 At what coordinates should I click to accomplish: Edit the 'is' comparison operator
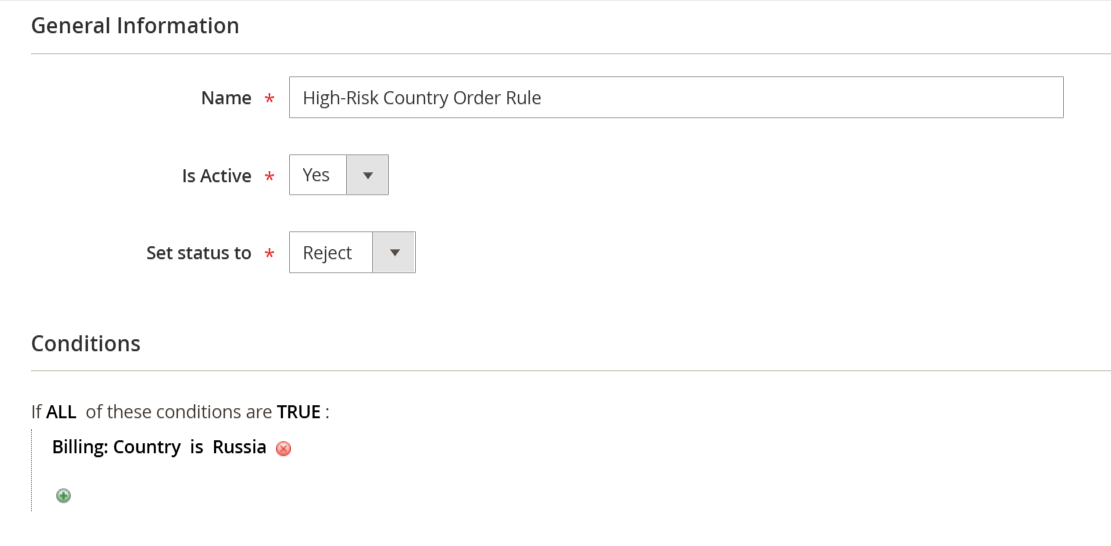click(x=196, y=448)
